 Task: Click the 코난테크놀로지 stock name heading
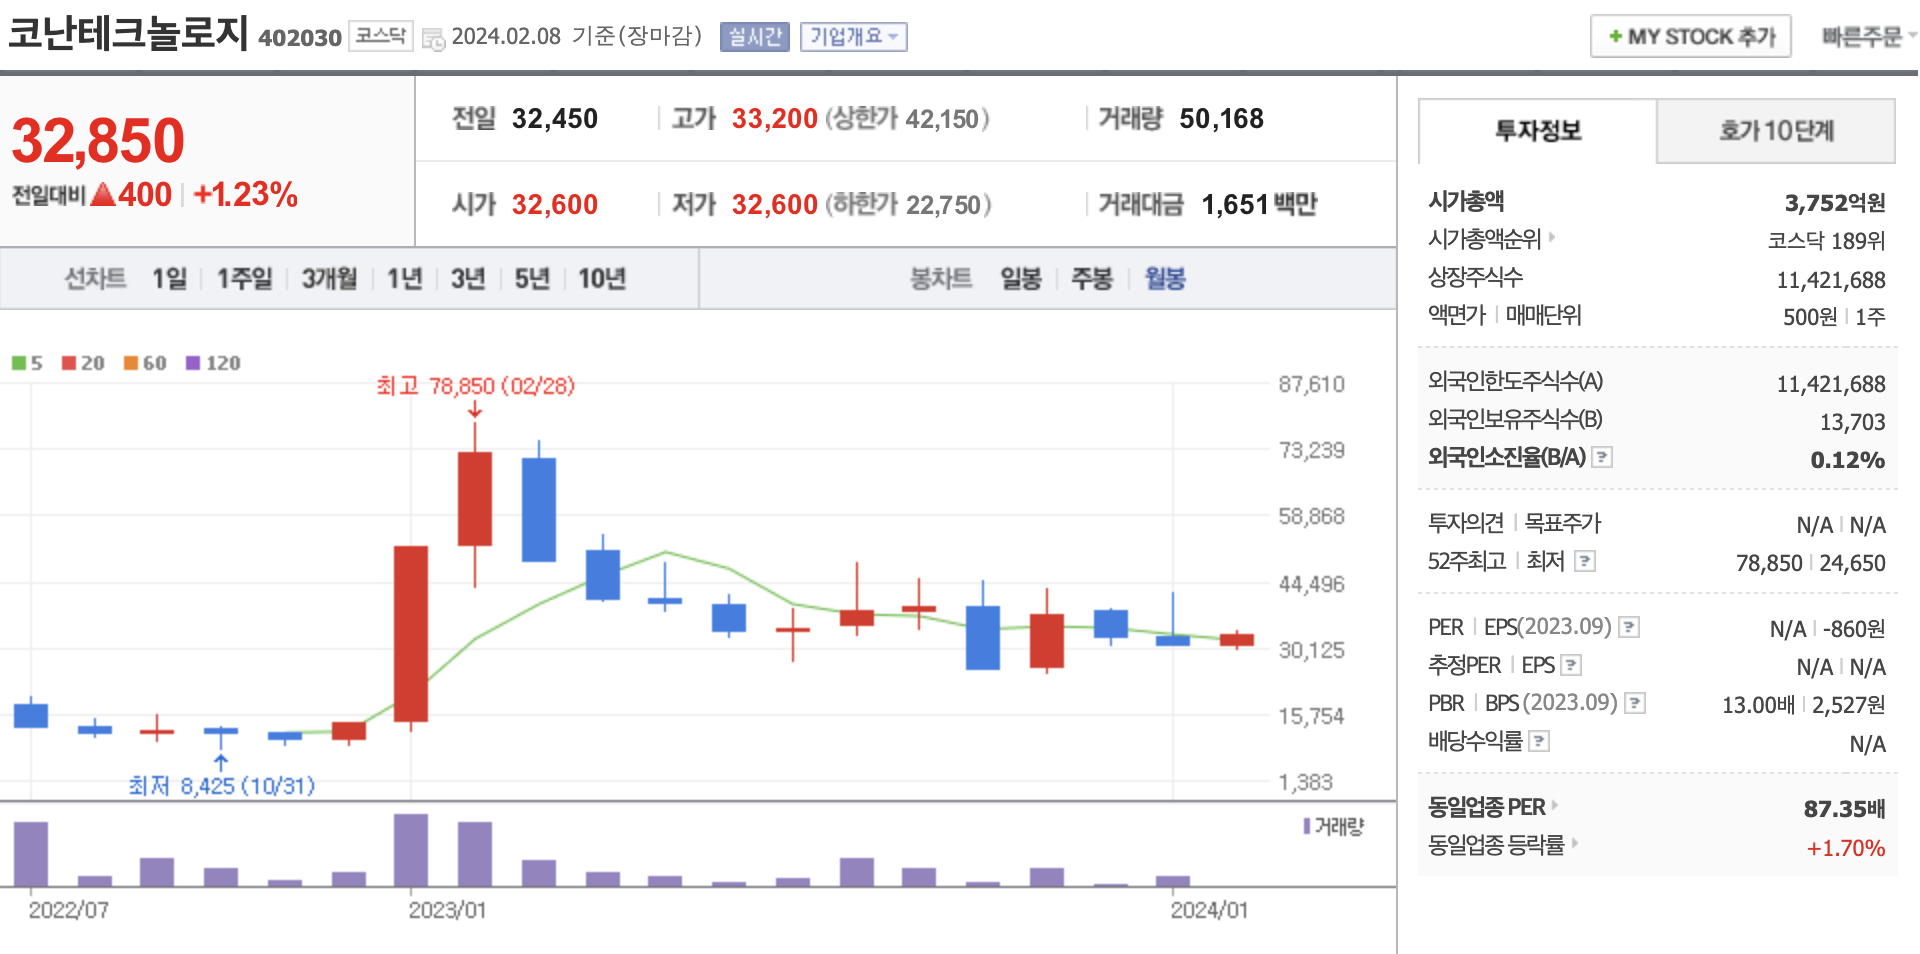point(128,32)
